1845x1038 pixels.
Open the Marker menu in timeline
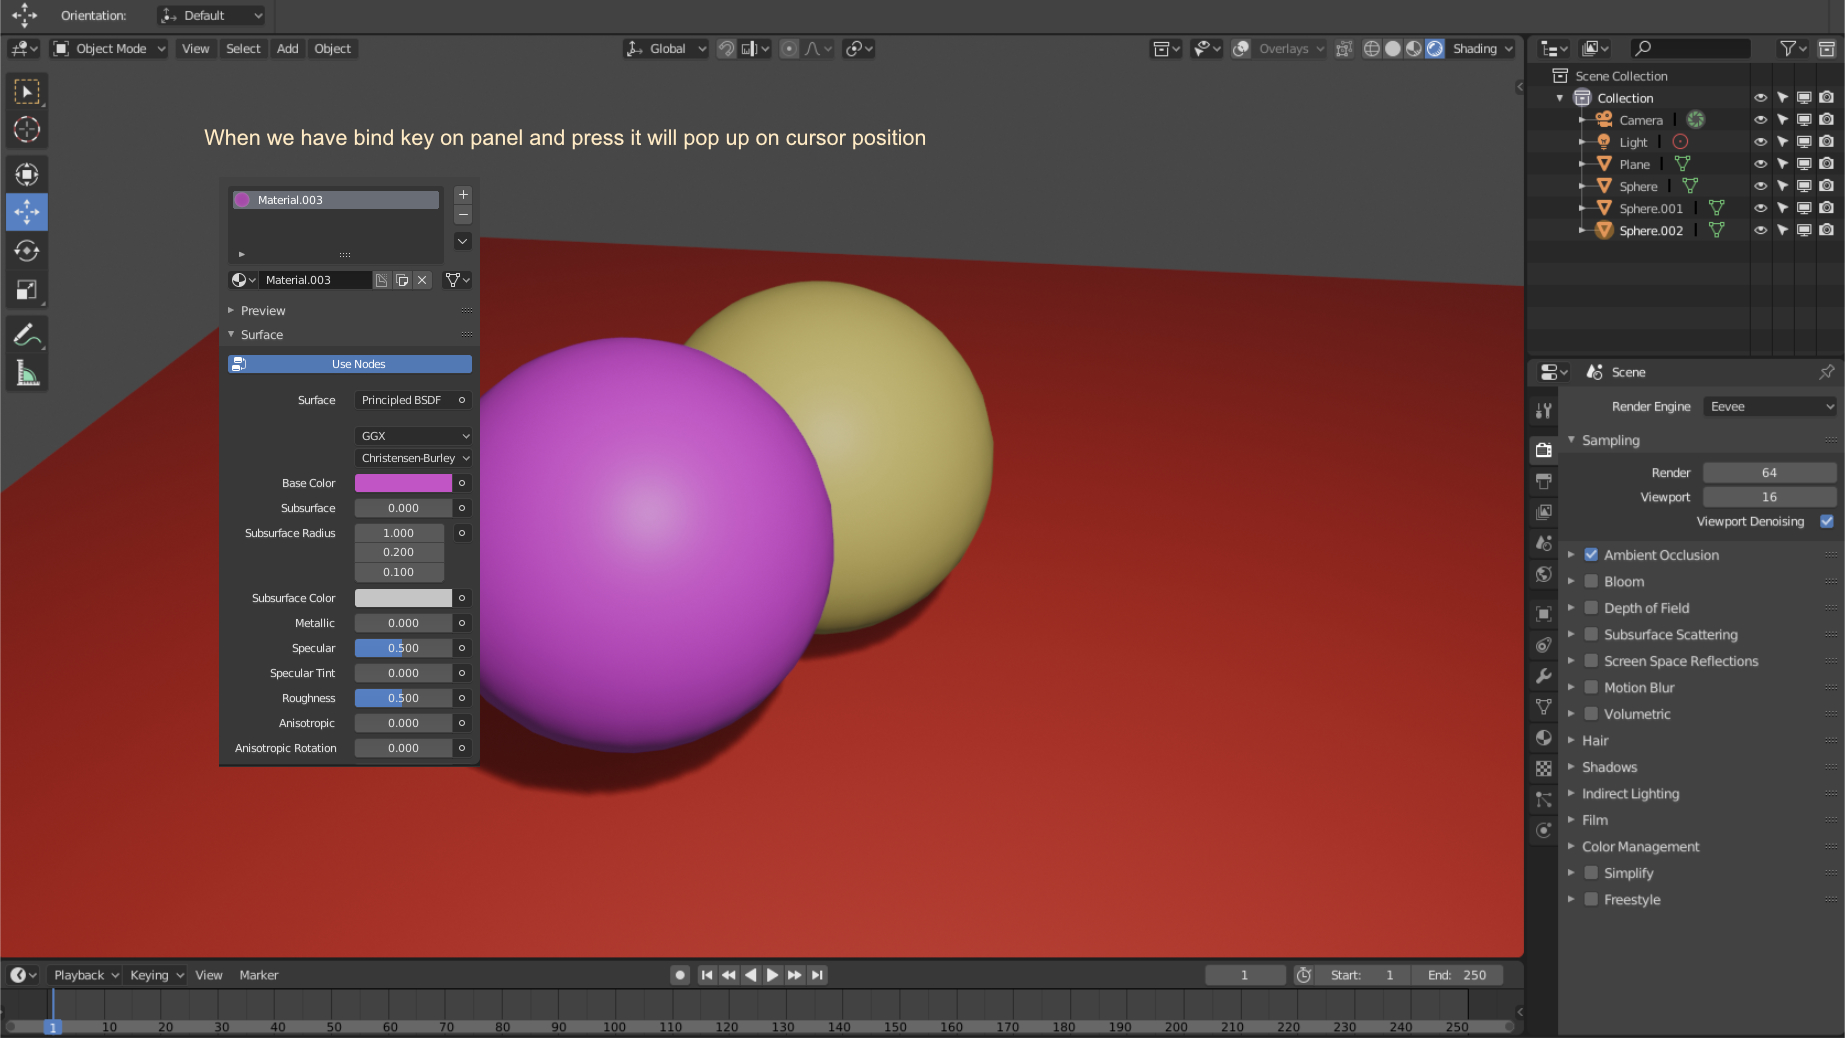coord(258,975)
